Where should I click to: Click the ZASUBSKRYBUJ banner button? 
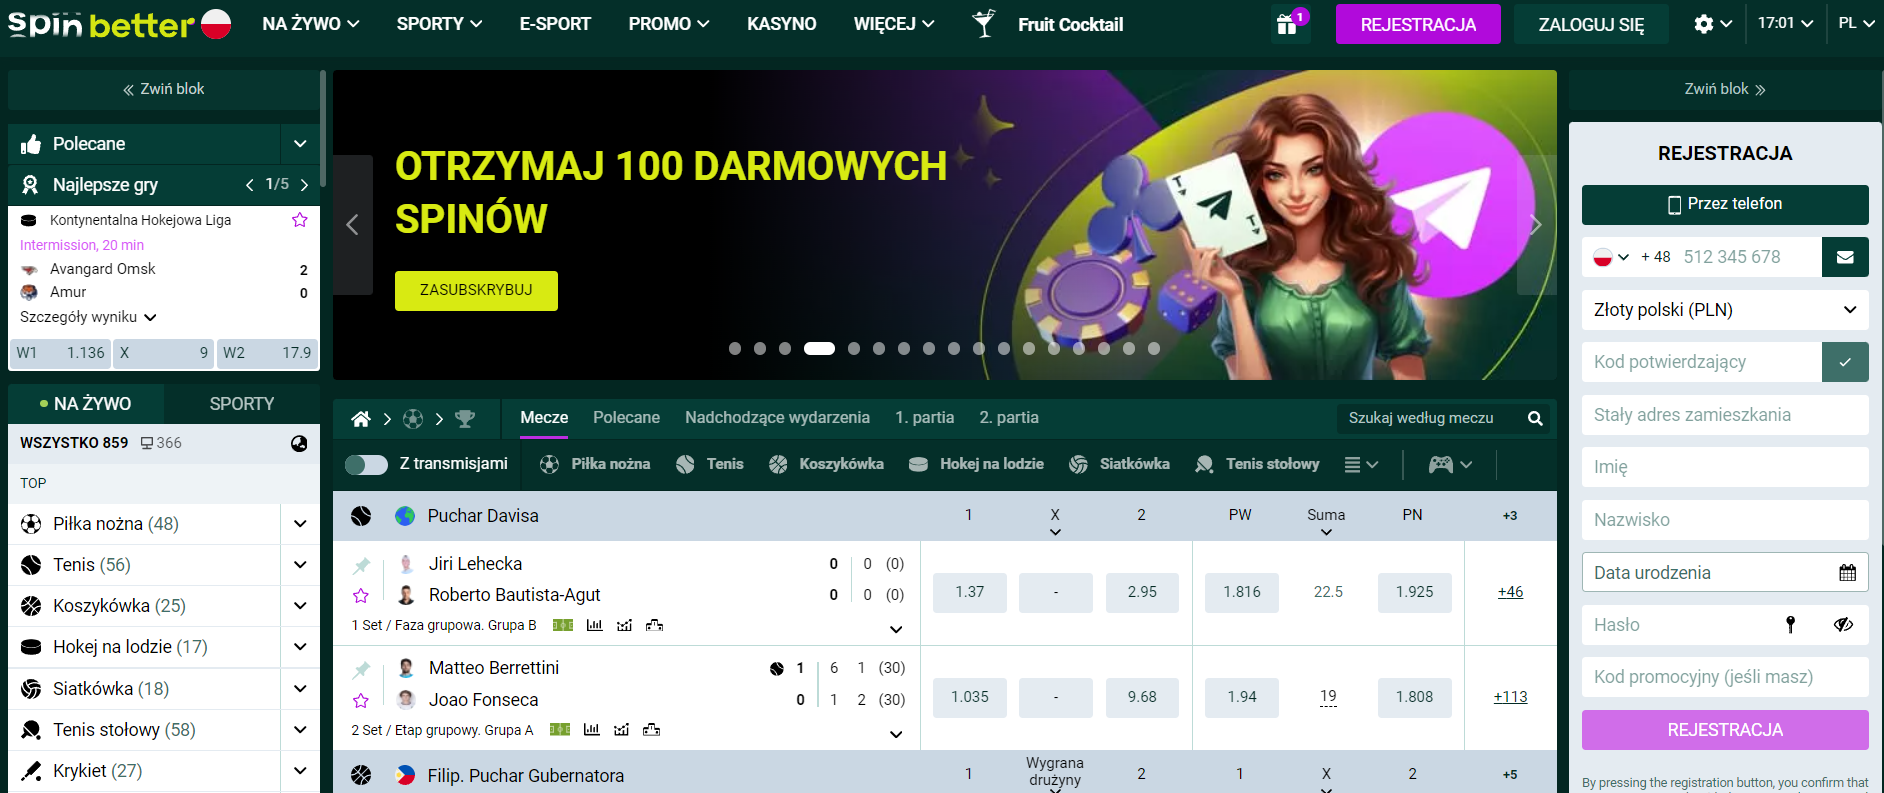coord(476,290)
